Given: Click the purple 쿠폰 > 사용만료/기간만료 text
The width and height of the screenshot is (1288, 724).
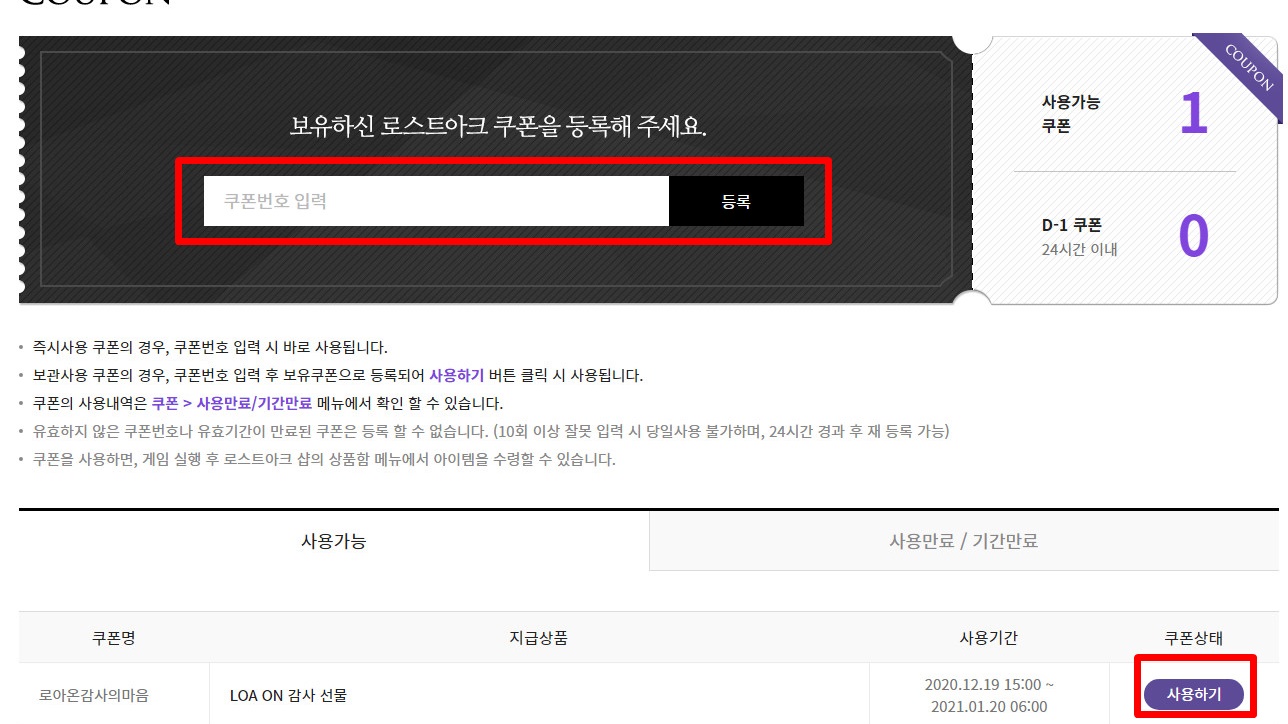Looking at the screenshot, I should (x=231, y=404).
